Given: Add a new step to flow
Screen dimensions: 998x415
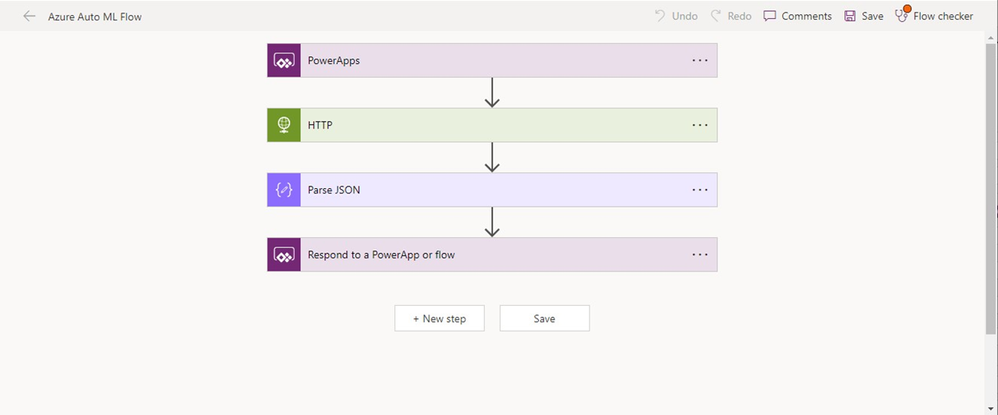Looking at the screenshot, I should (439, 318).
